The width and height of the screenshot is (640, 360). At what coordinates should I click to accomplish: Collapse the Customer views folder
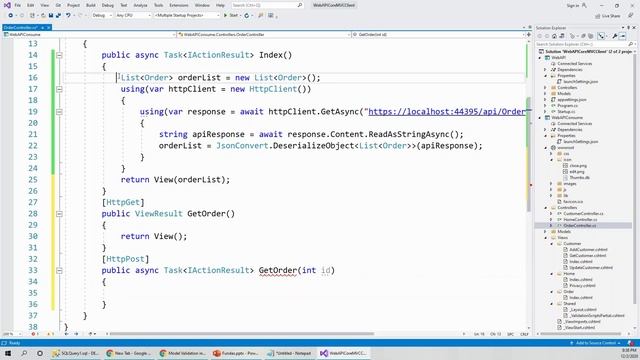tap(551, 244)
